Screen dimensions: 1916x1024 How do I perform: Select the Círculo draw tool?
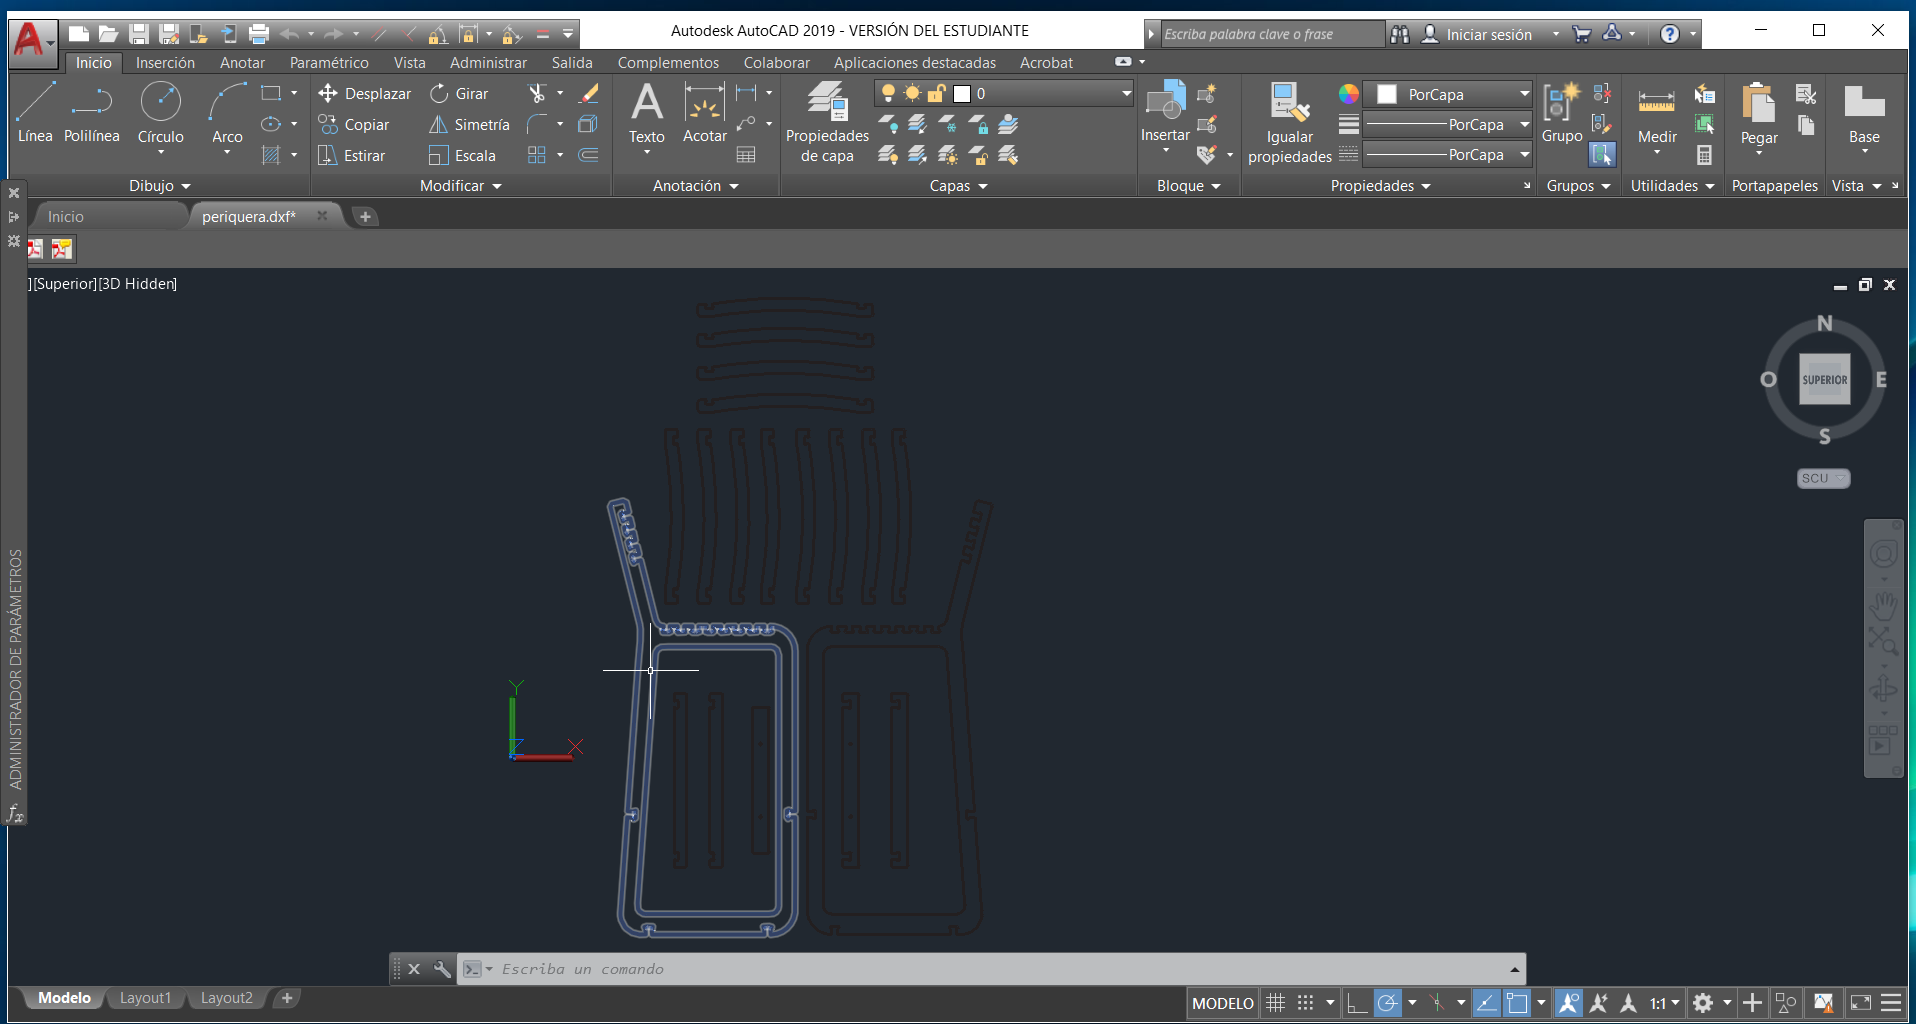(x=160, y=112)
